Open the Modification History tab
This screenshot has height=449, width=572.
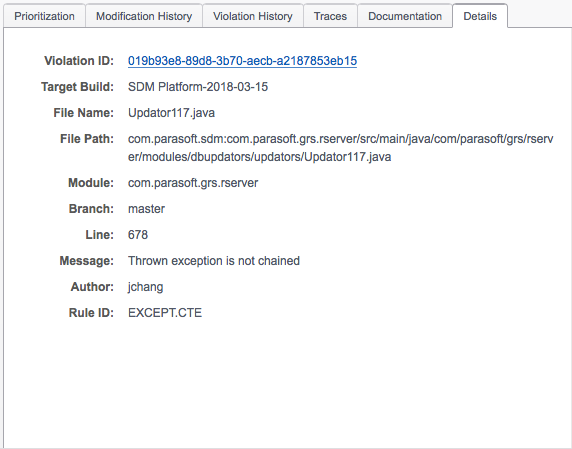tap(144, 16)
